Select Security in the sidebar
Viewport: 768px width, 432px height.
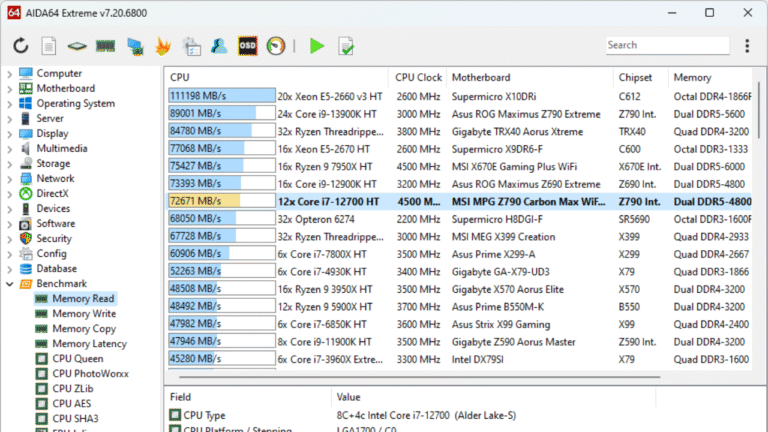pyautogui.click(x=54, y=239)
